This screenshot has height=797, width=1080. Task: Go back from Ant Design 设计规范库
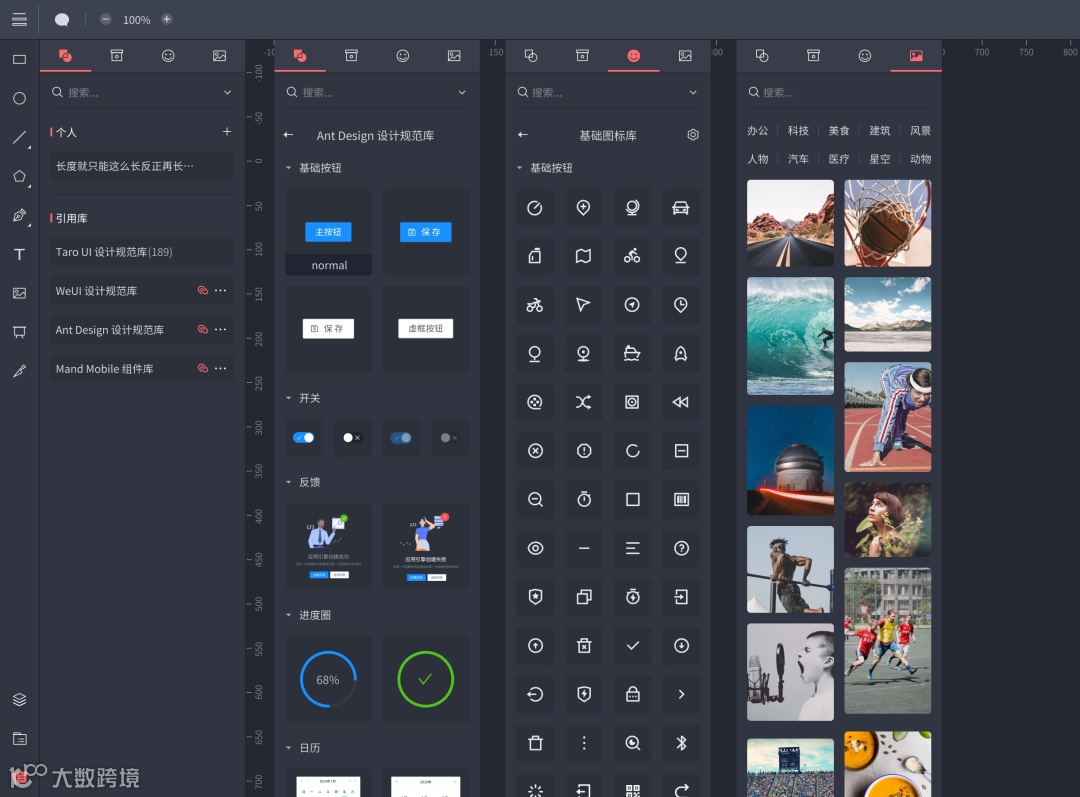tap(289, 135)
